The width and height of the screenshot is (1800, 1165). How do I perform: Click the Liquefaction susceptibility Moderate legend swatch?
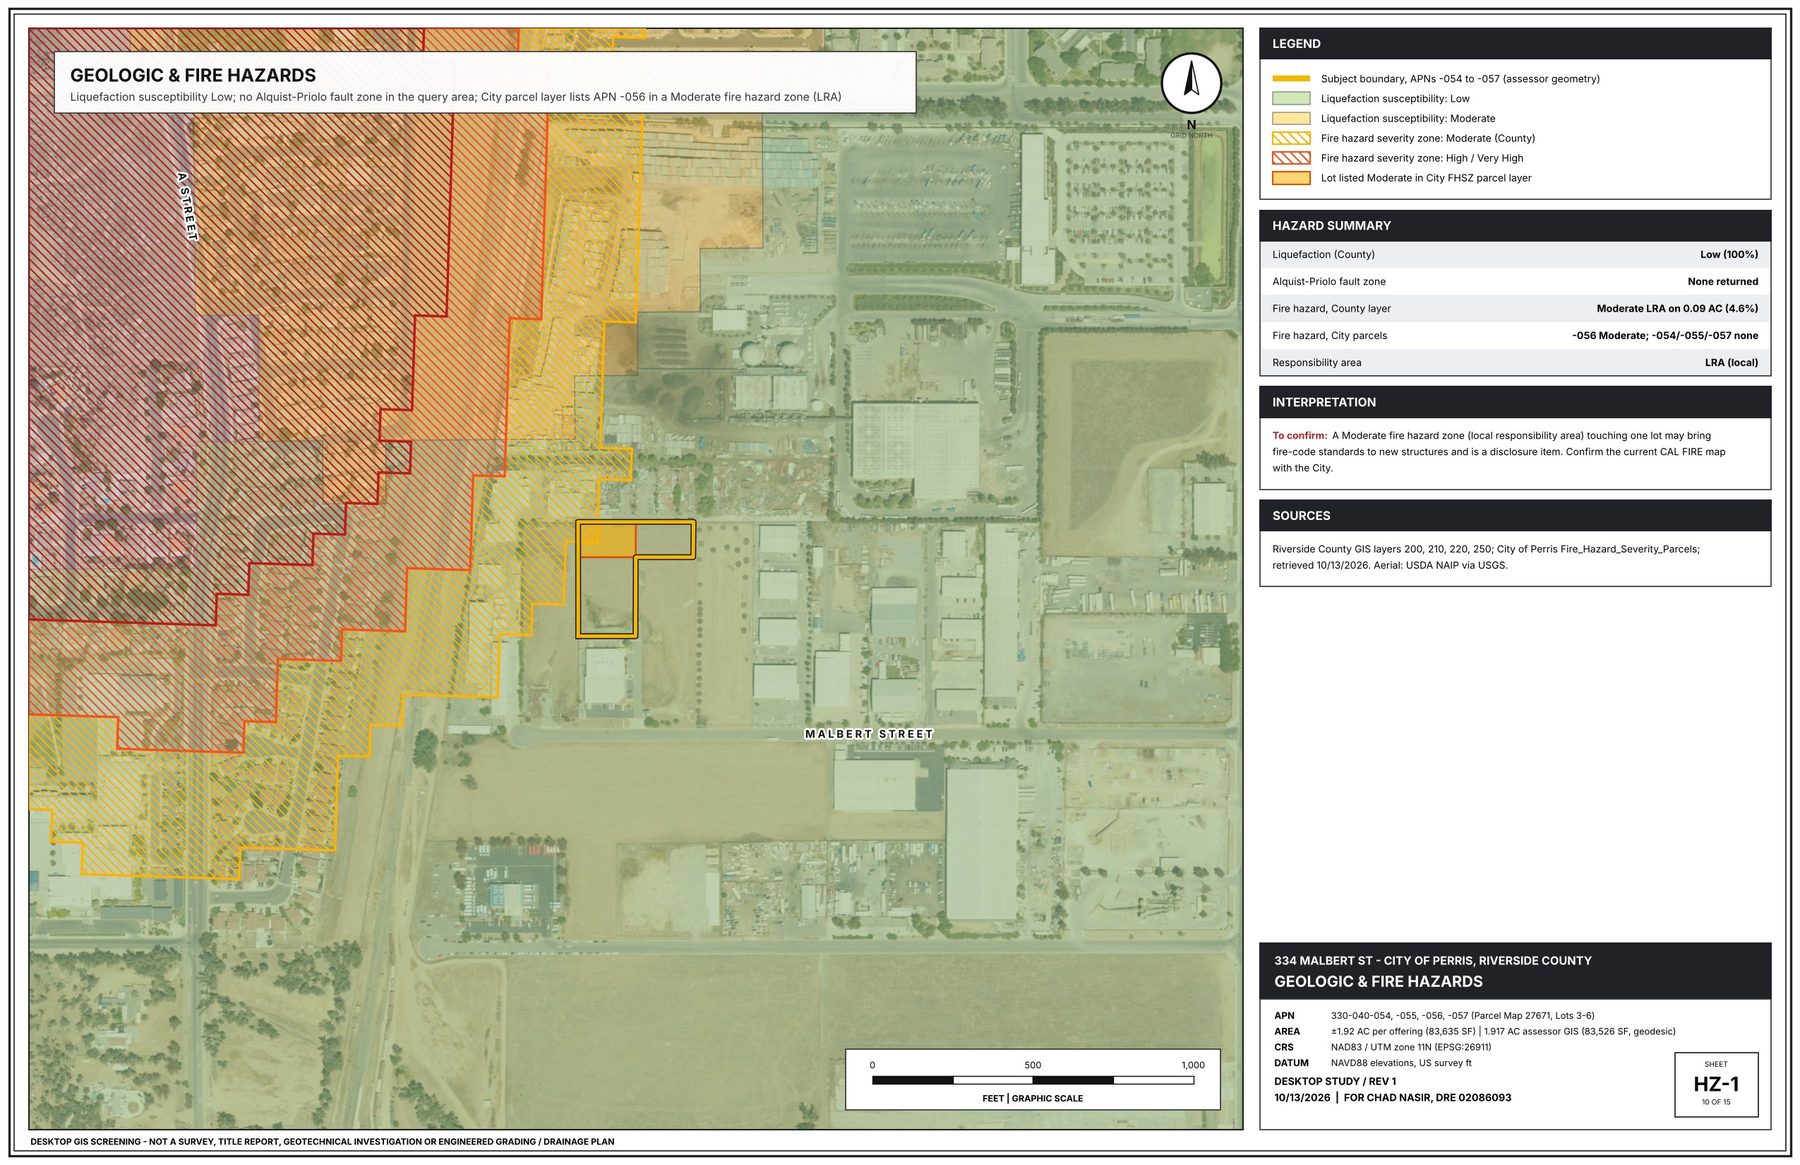[1291, 118]
